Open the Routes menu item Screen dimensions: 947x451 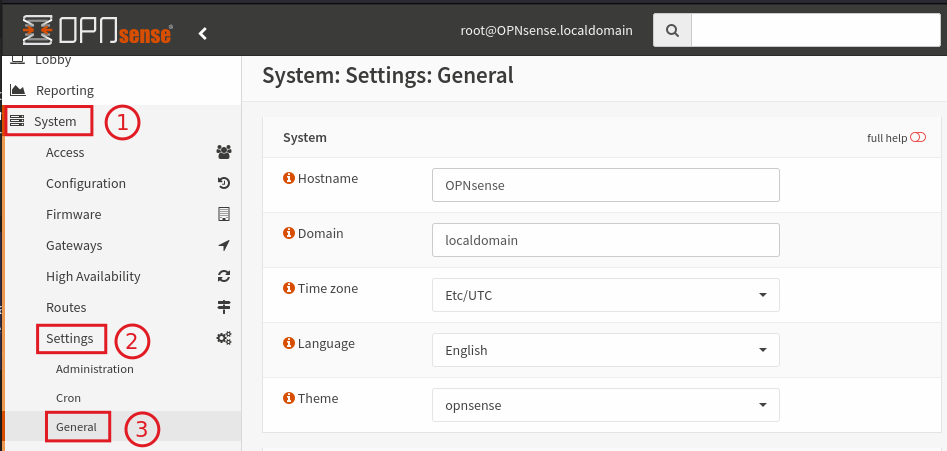(66, 307)
